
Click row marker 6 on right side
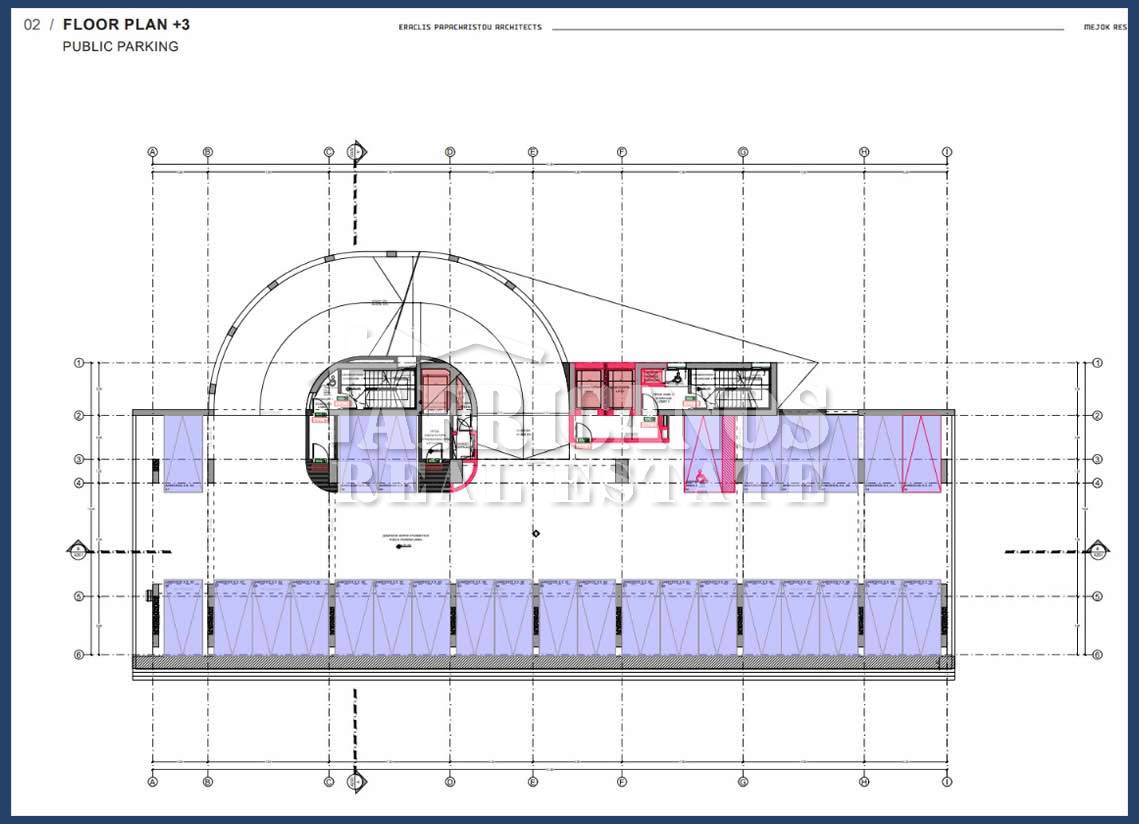coord(1097,655)
